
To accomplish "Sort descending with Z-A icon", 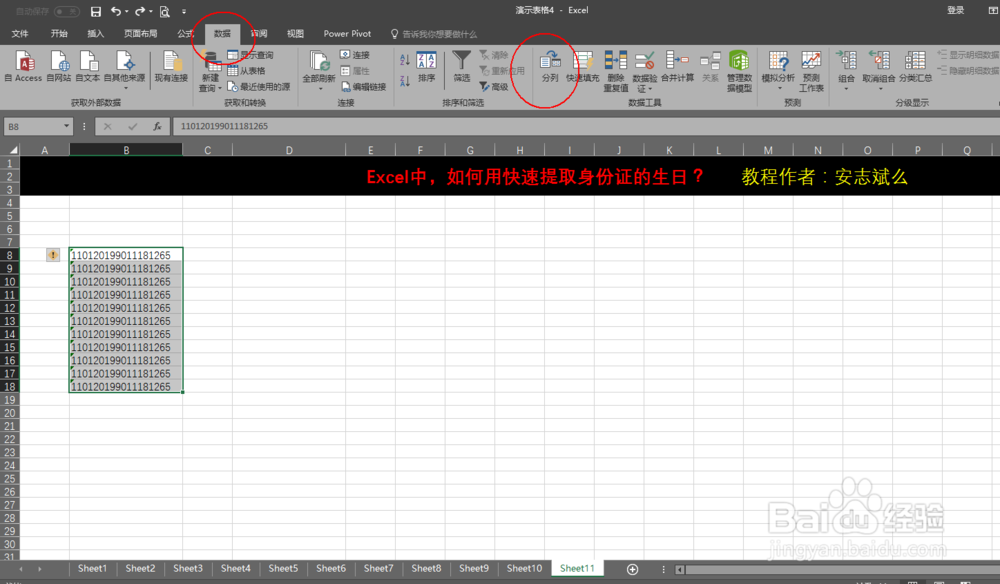I will pyautogui.click(x=405, y=81).
